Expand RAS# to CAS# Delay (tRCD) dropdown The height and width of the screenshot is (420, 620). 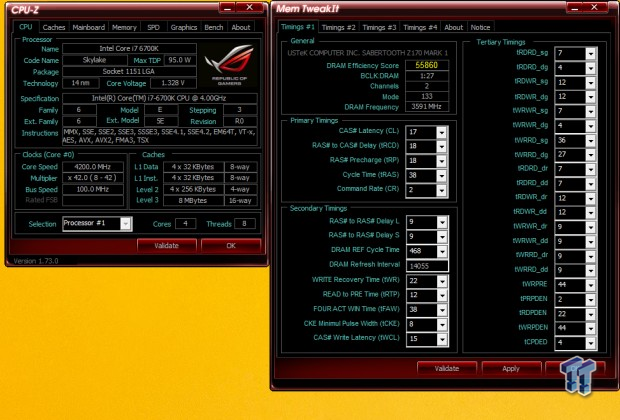[442, 147]
